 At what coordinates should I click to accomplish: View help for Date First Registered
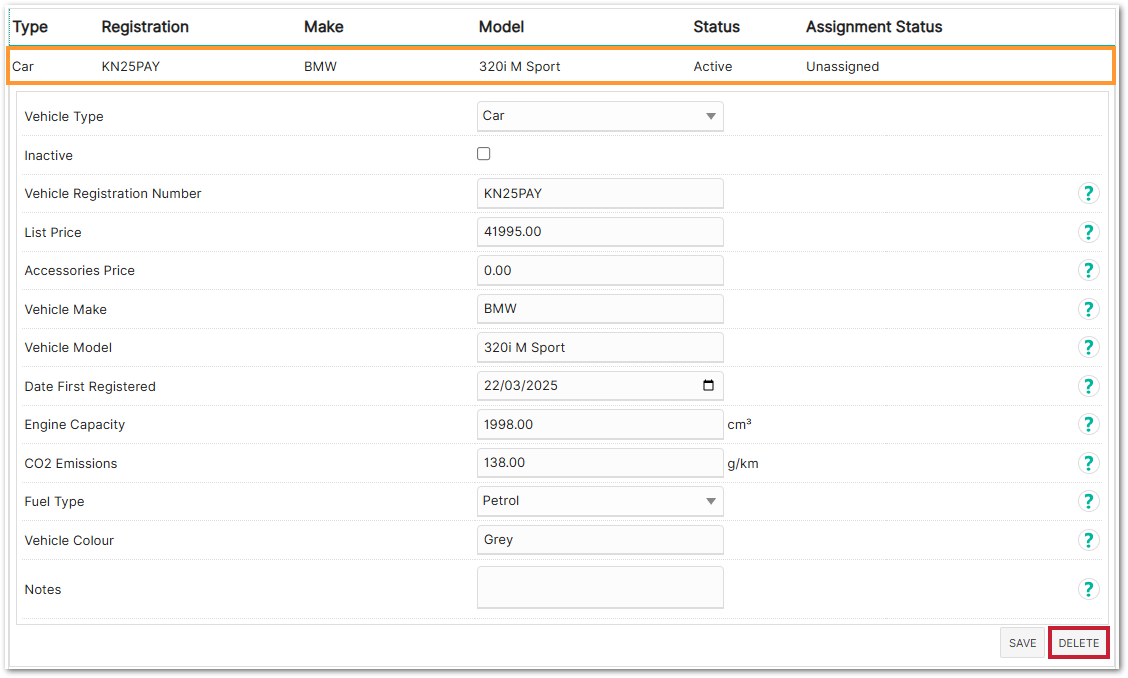(1088, 386)
